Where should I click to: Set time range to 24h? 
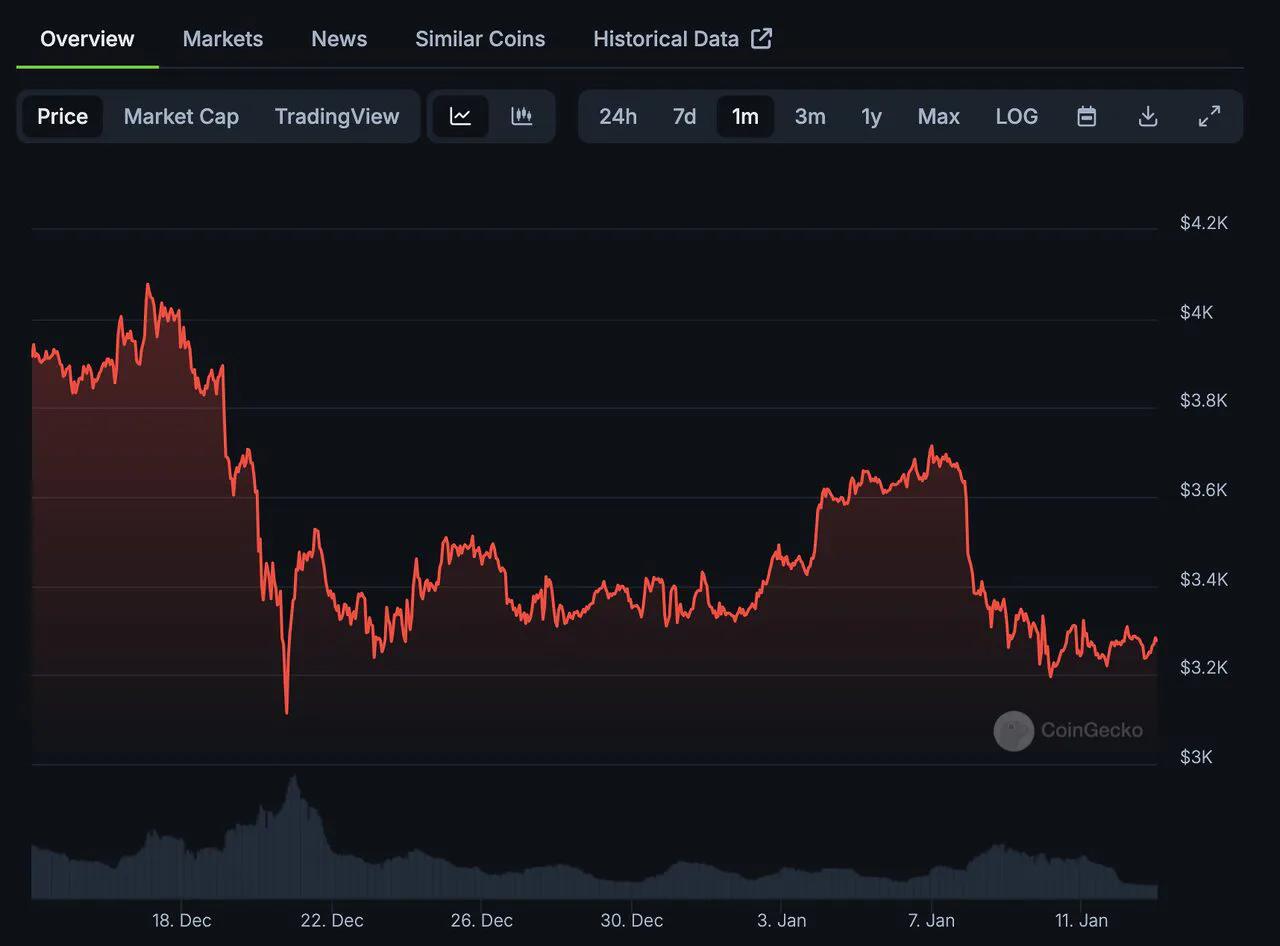click(x=618, y=116)
